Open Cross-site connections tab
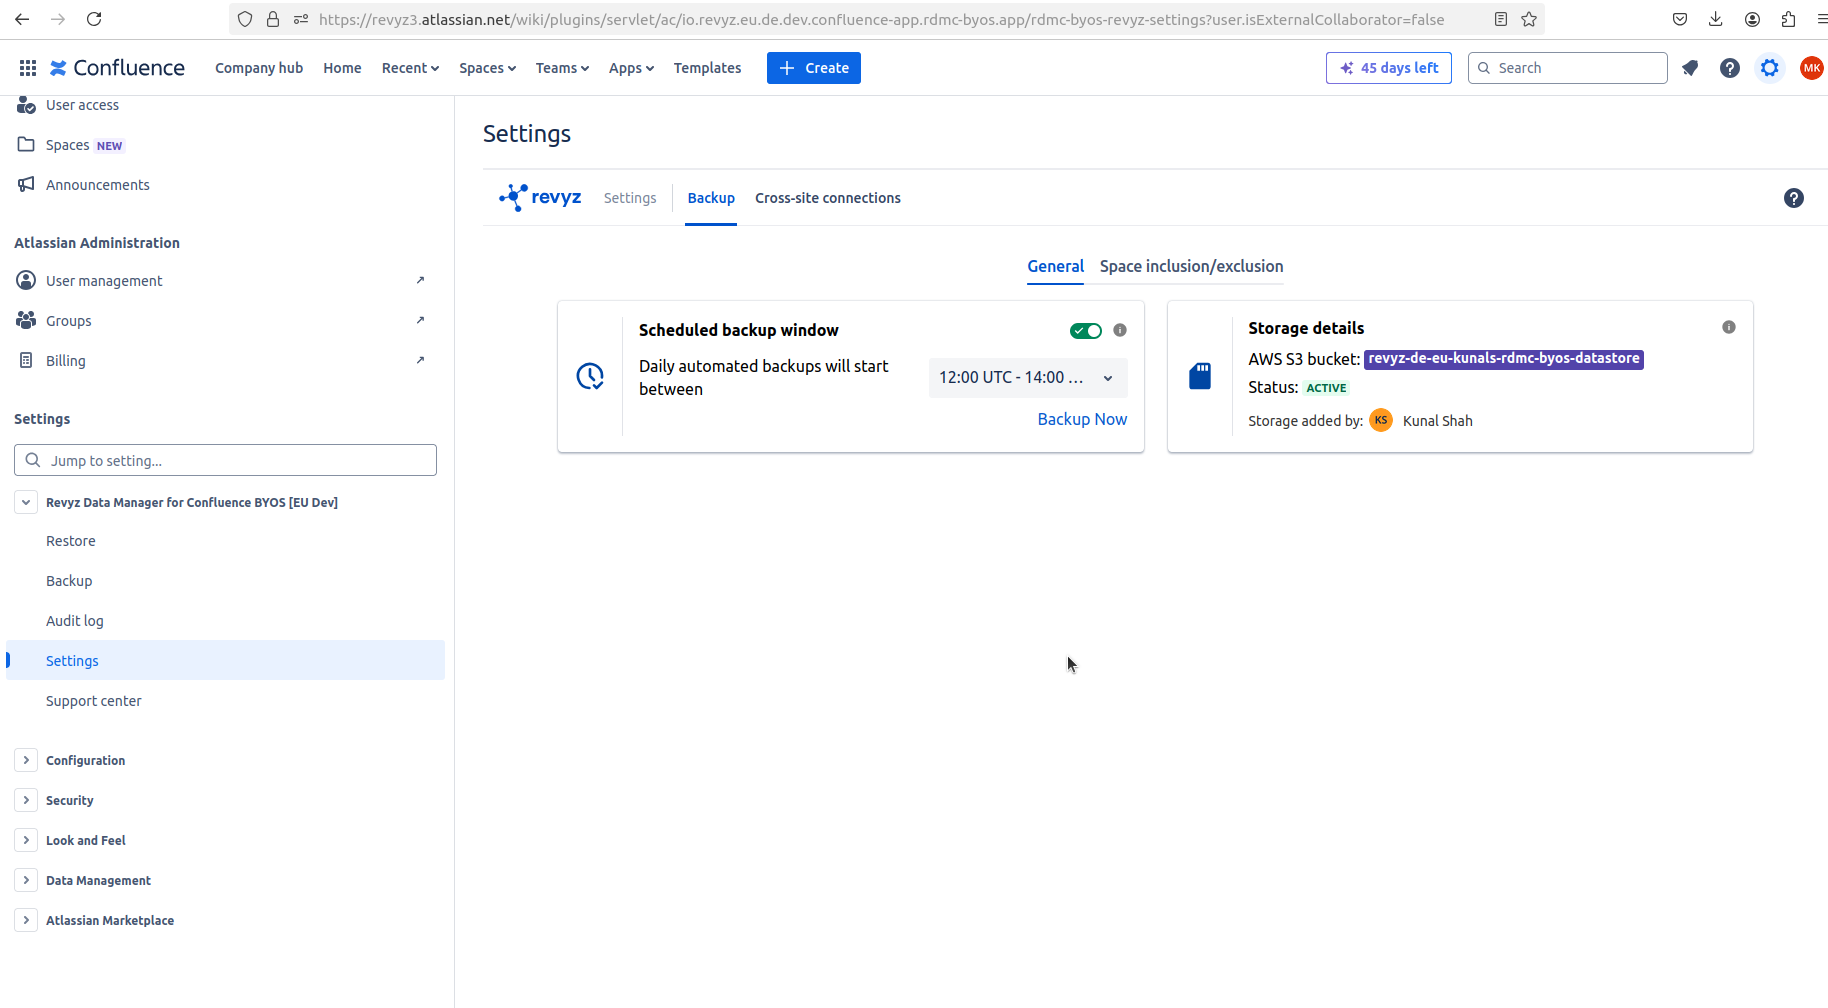Viewport: 1828px width, 1008px height. [828, 198]
